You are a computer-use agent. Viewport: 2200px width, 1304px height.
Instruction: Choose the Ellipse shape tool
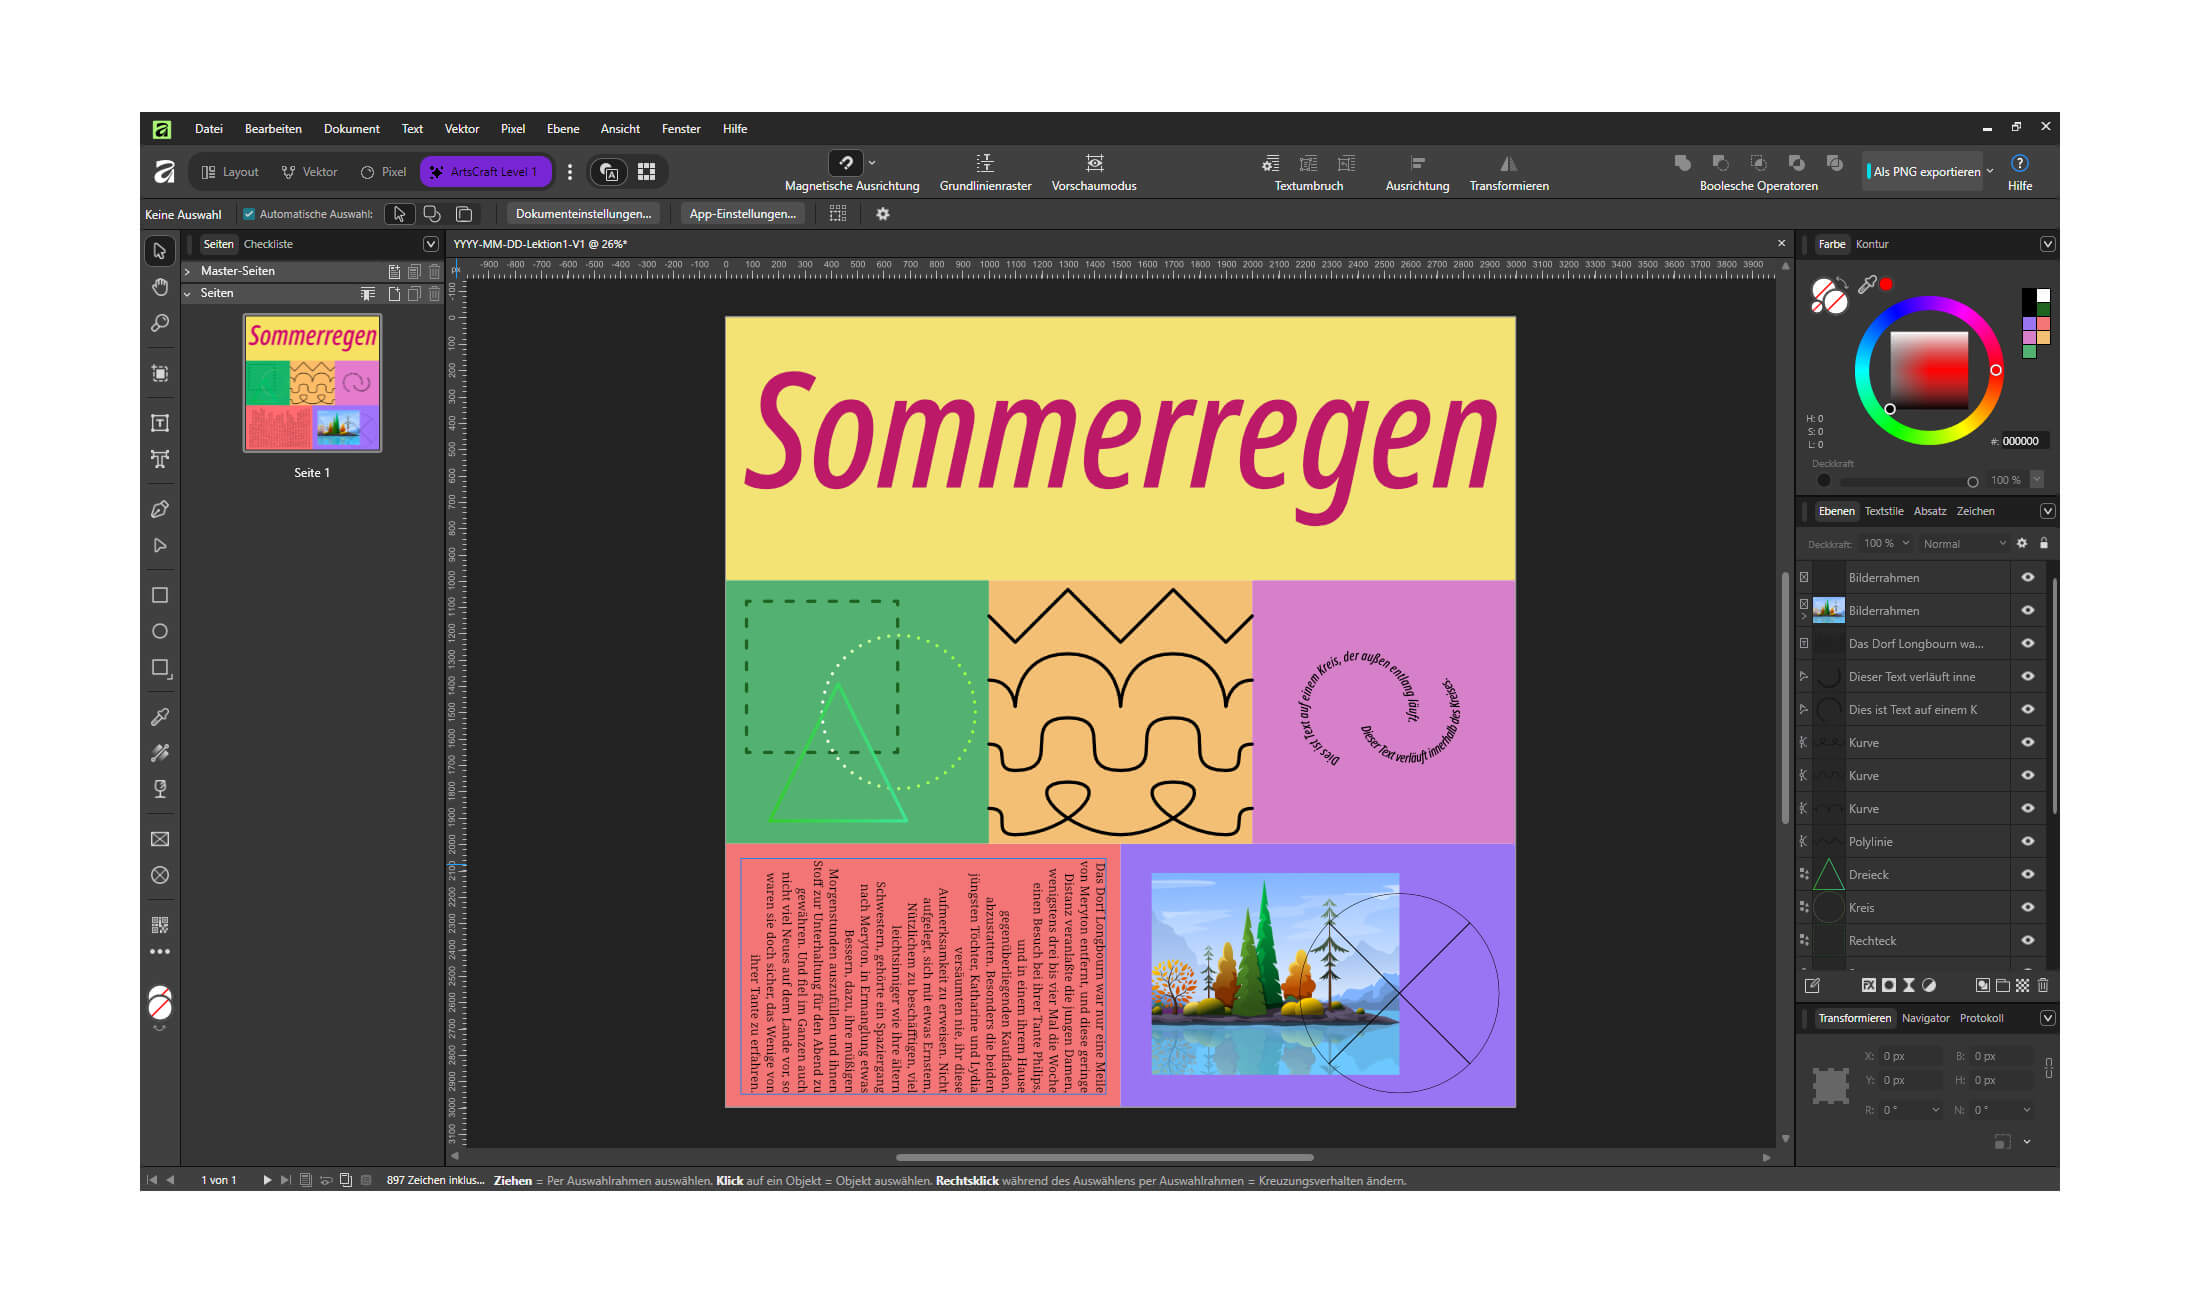pos(160,631)
